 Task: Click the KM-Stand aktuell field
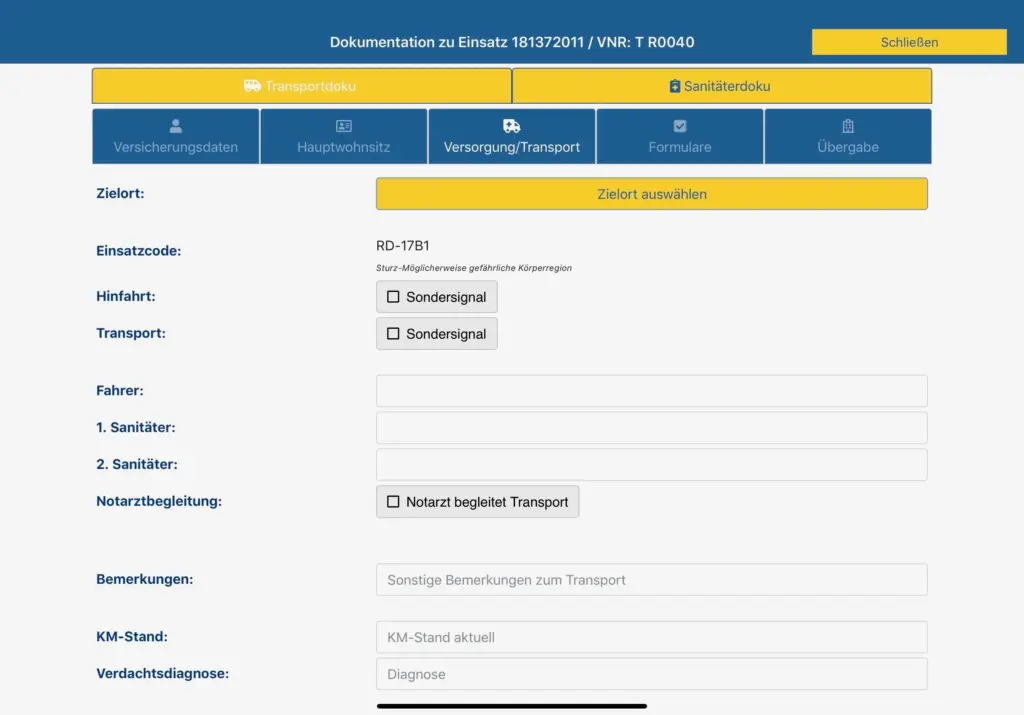tap(651, 637)
